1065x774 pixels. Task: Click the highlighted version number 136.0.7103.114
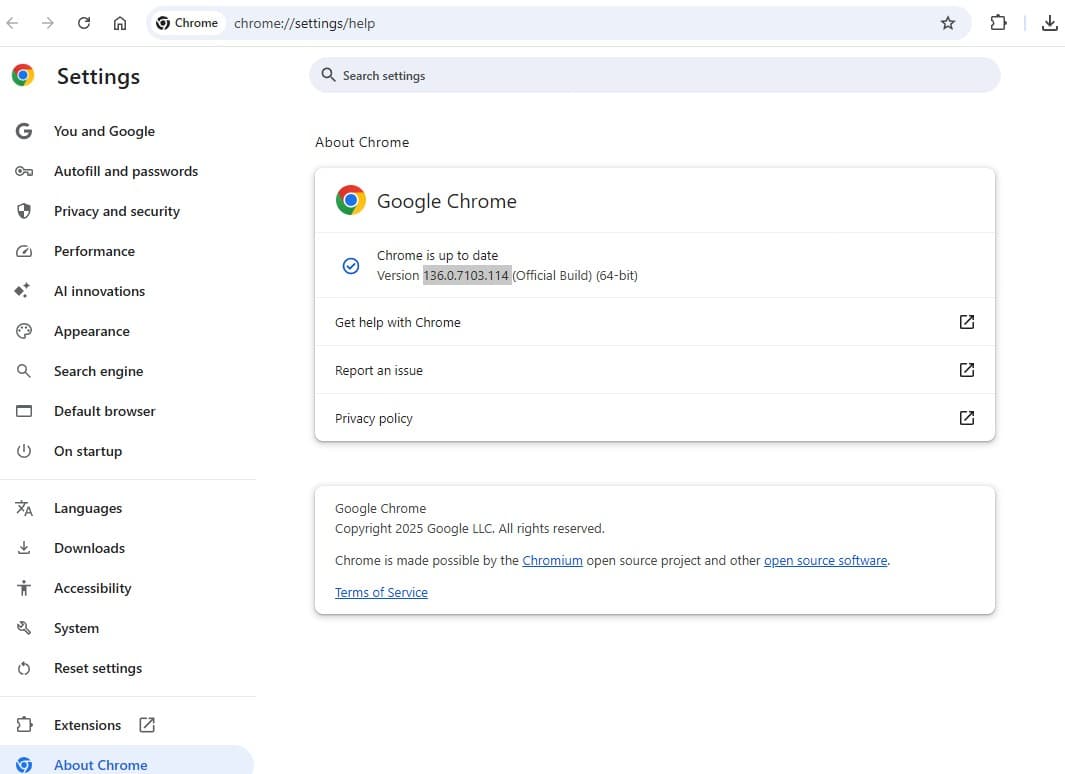point(466,276)
